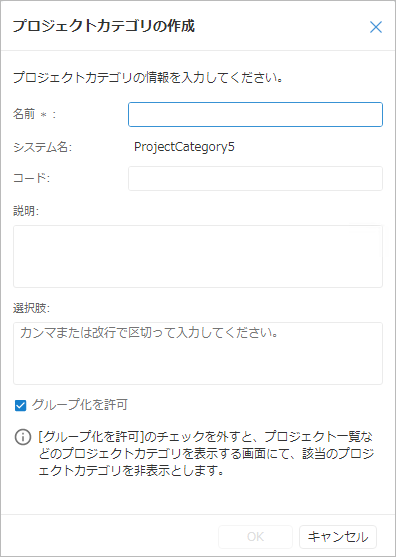Click the explanatory note about グループ化を許可

pyautogui.click(x=206, y=454)
